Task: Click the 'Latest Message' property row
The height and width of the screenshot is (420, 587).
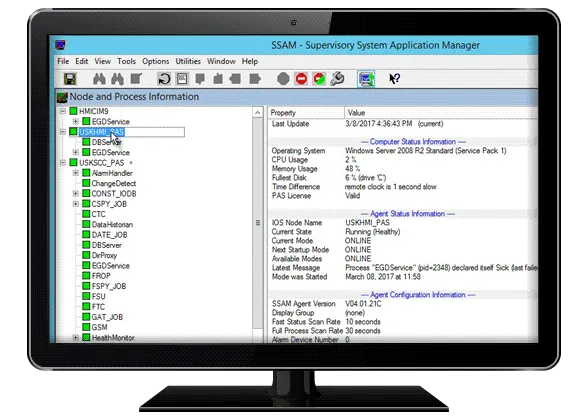Action: [x=404, y=268]
